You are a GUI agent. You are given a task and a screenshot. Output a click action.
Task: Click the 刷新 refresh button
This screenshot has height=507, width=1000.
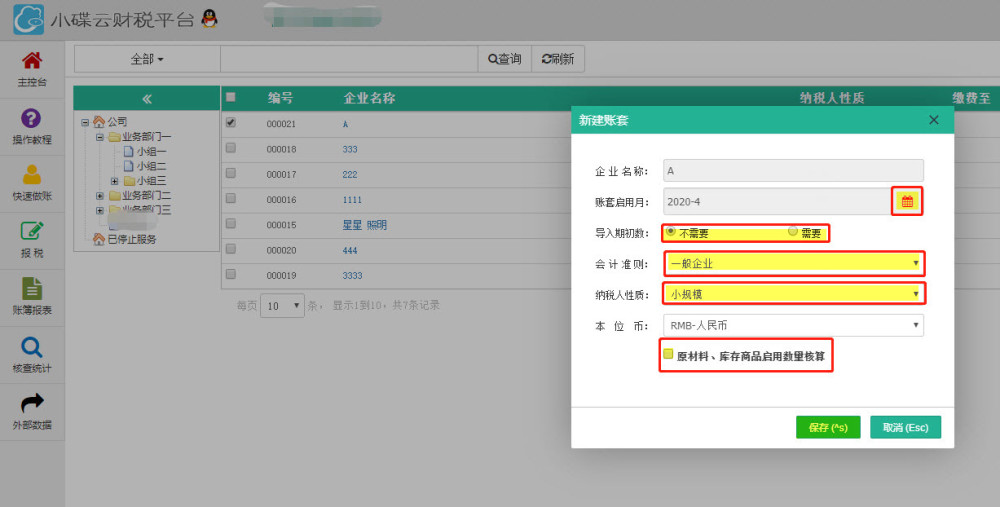pyautogui.click(x=558, y=59)
